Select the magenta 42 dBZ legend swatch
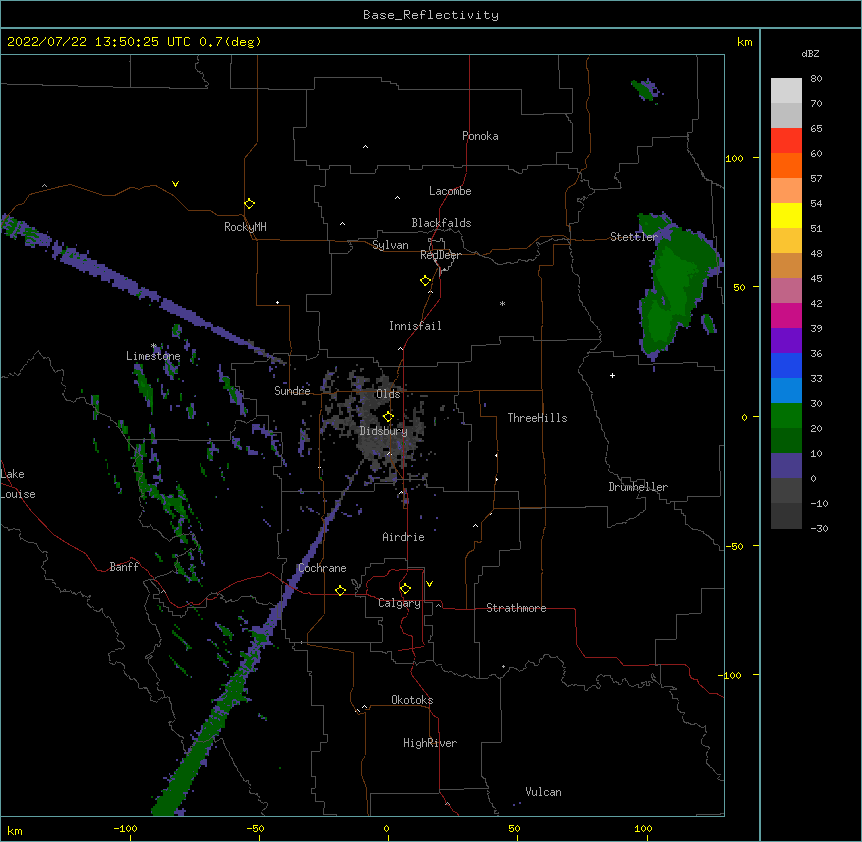This screenshot has width=862, height=842. click(x=786, y=315)
